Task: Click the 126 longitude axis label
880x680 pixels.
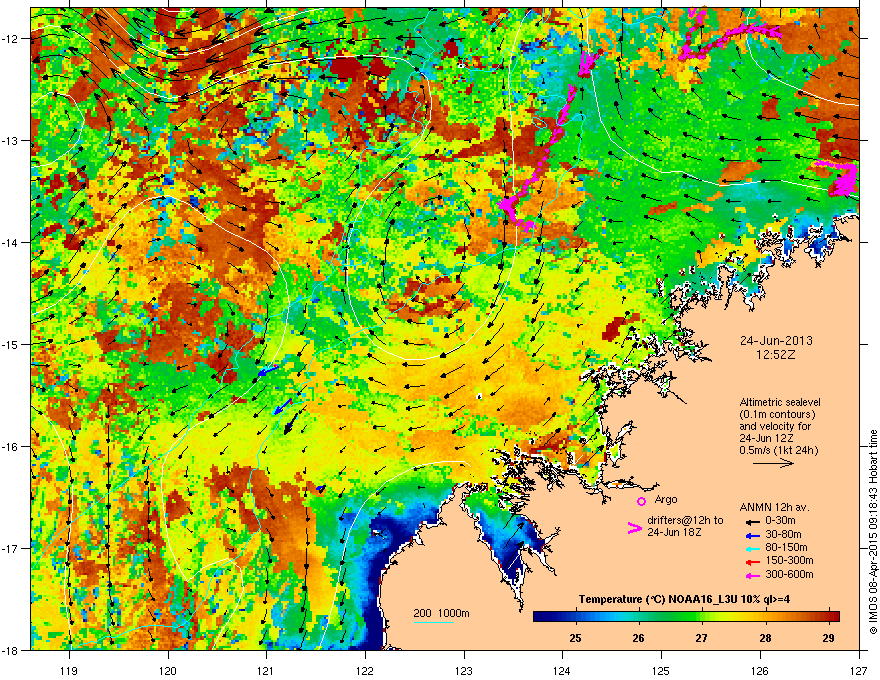Action: [760, 665]
